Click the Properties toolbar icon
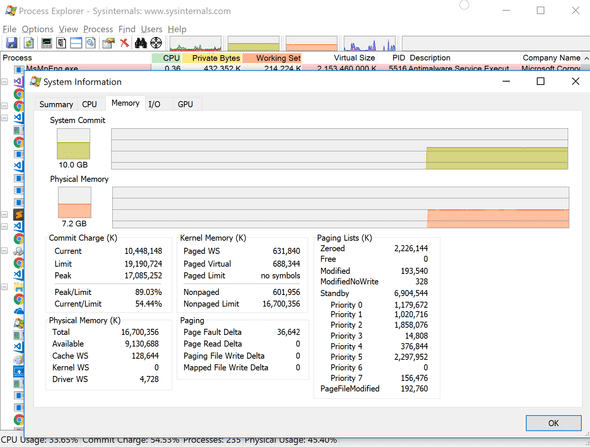The width and height of the screenshot is (590, 447). 108,43
